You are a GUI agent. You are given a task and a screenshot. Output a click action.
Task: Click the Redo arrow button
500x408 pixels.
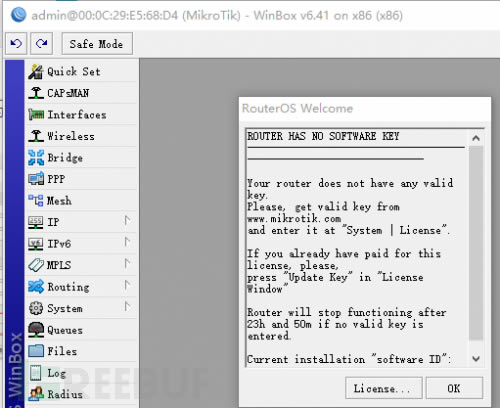(x=41, y=43)
